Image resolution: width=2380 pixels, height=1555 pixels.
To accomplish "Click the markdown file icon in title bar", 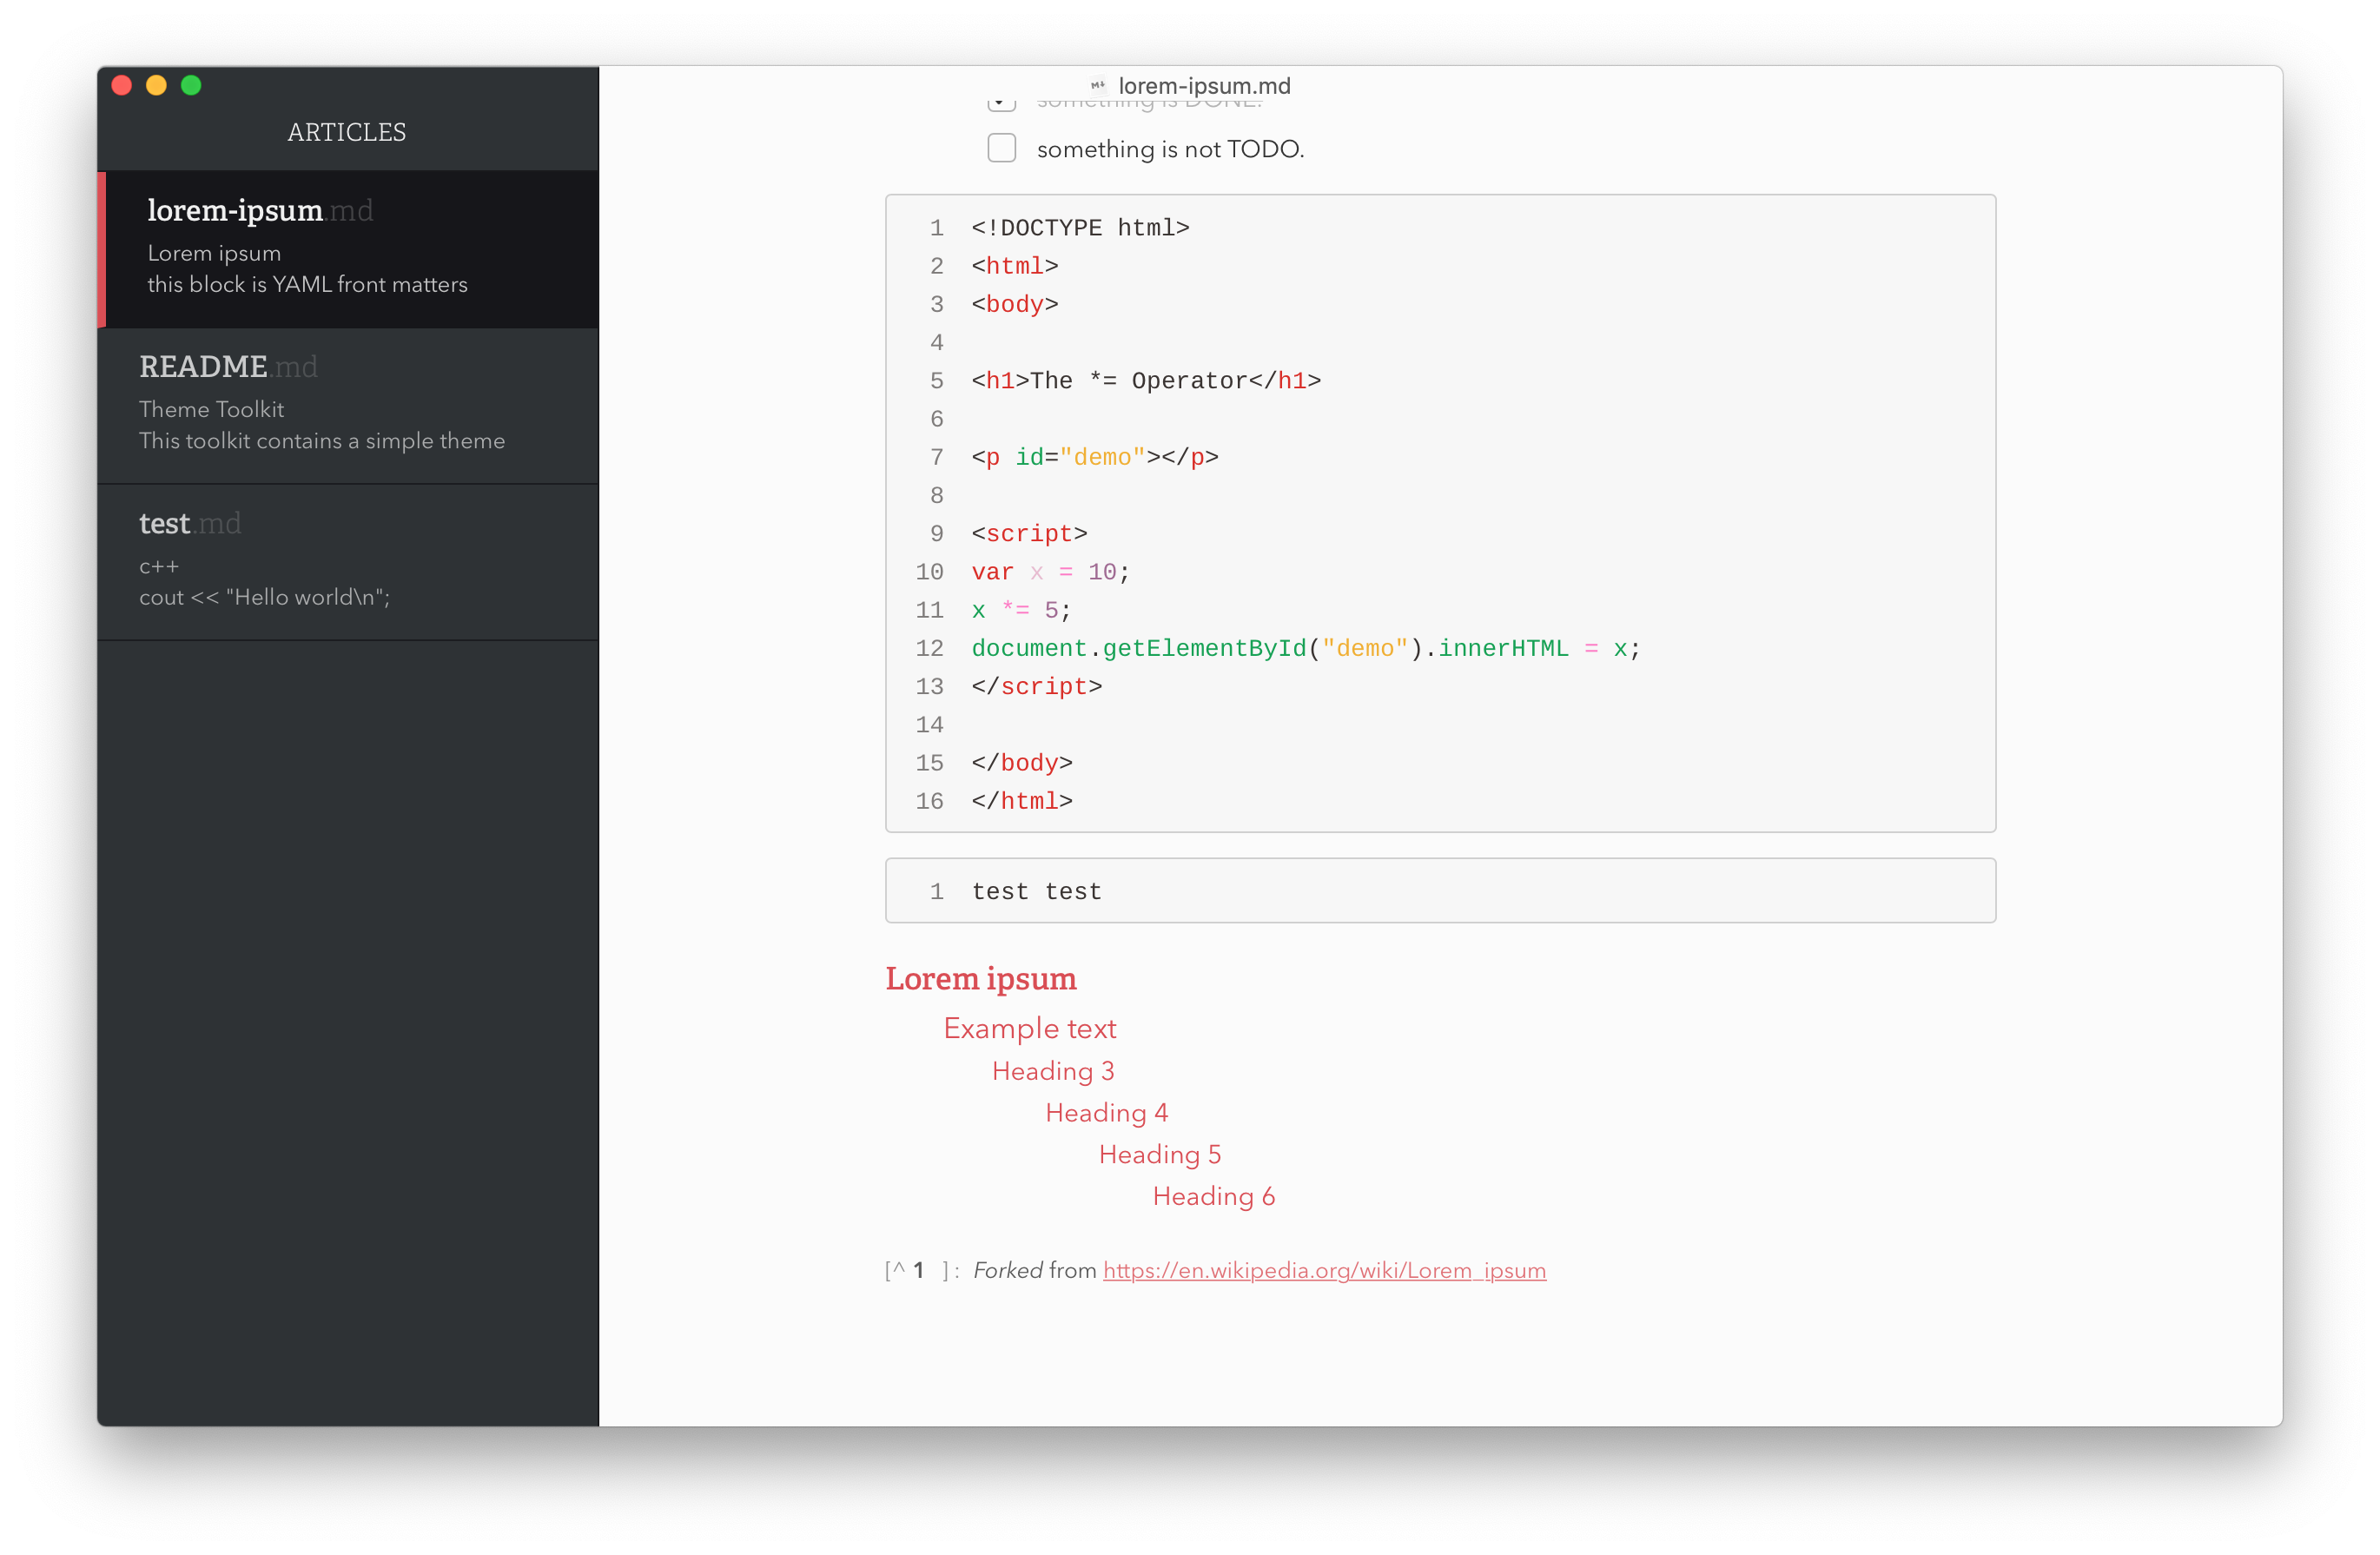I will [x=1097, y=86].
